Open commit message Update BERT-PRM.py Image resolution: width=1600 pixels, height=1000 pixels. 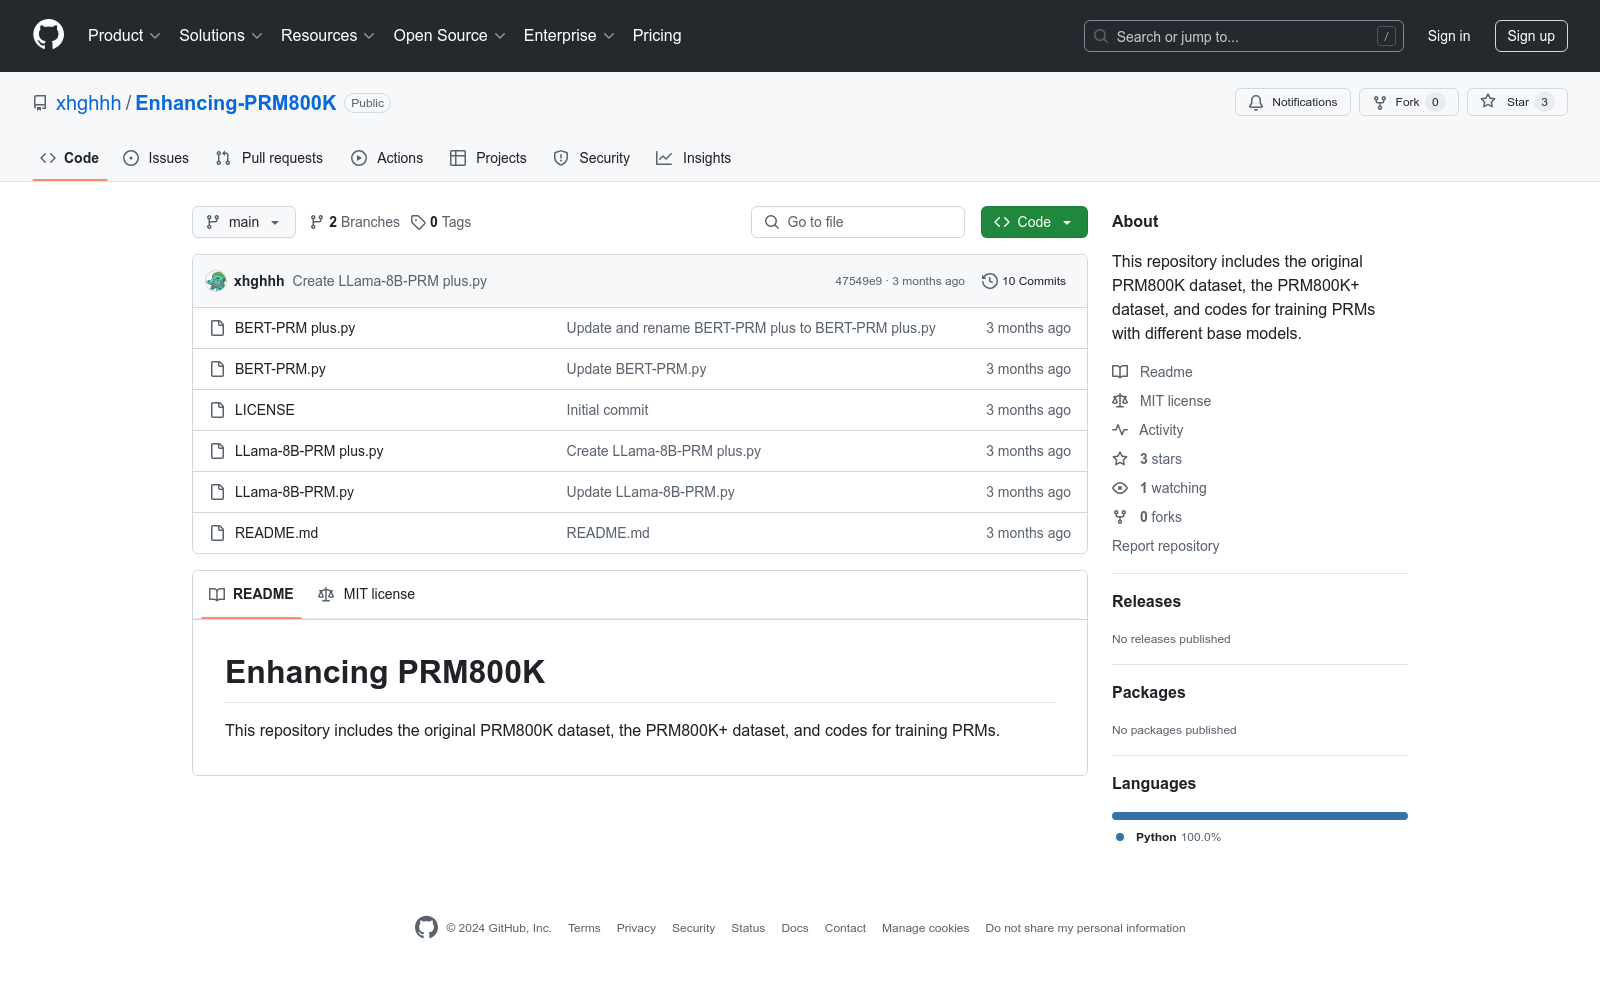636,369
